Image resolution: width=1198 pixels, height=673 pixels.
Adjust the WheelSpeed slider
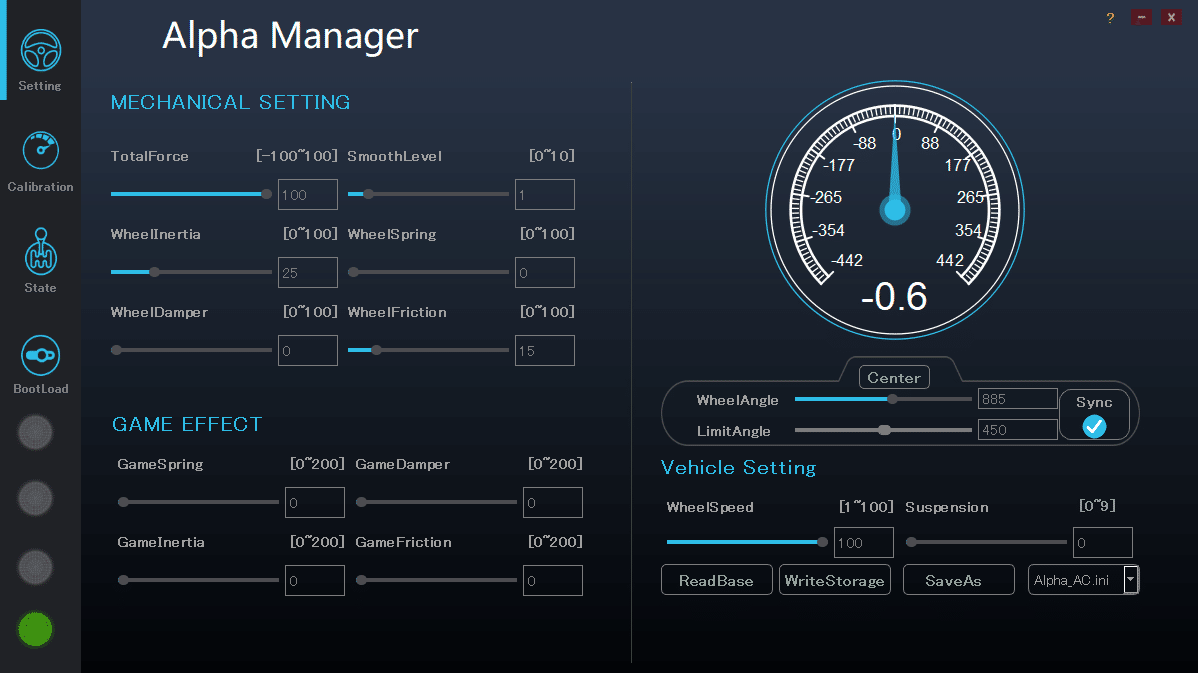tap(747, 542)
